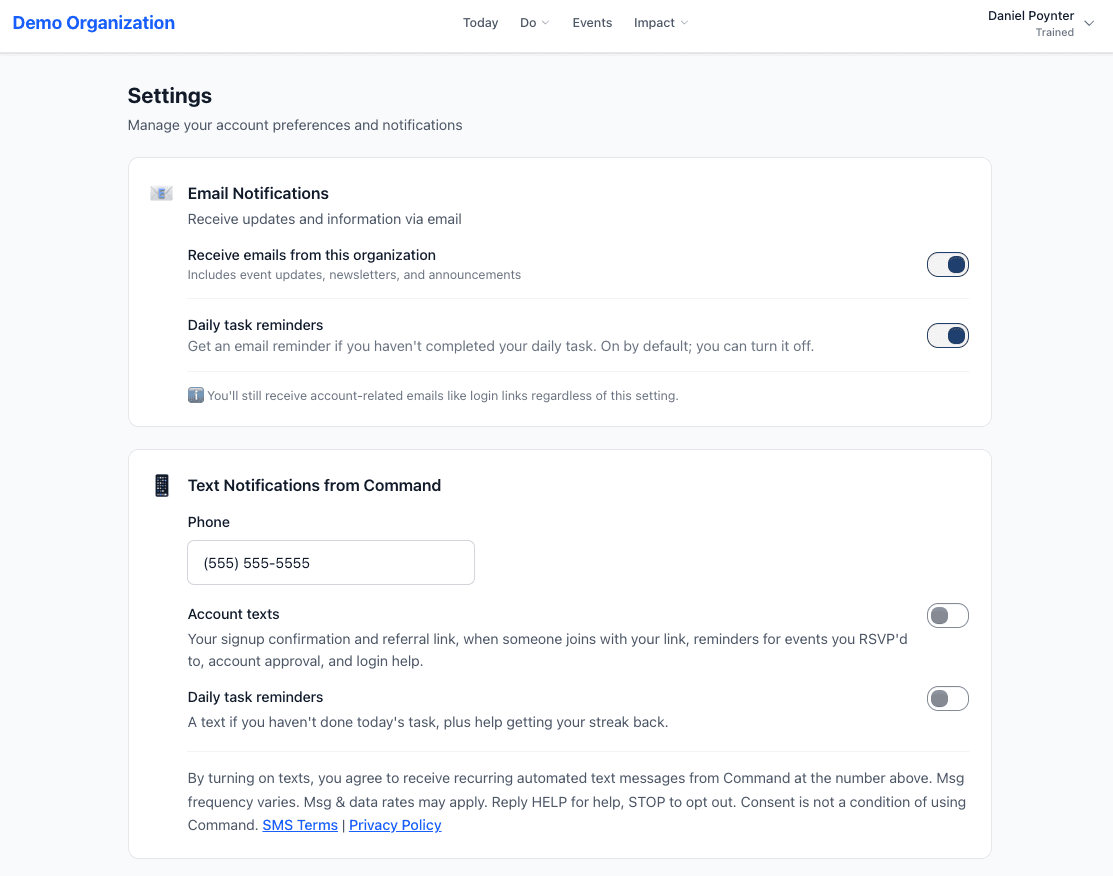Click the Receive emails from this organization label
1113x876 pixels.
pos(312,255)
